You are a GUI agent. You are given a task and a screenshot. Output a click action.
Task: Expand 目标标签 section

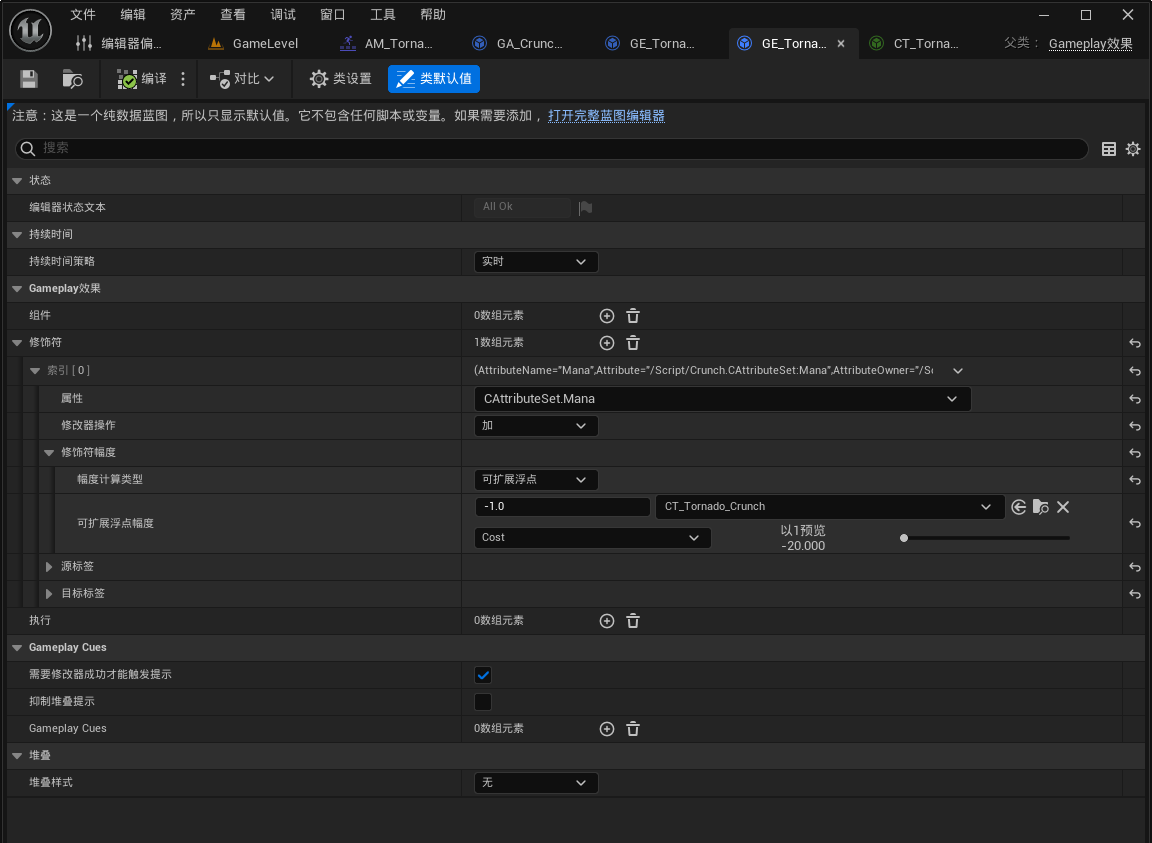tap(49, 594)
